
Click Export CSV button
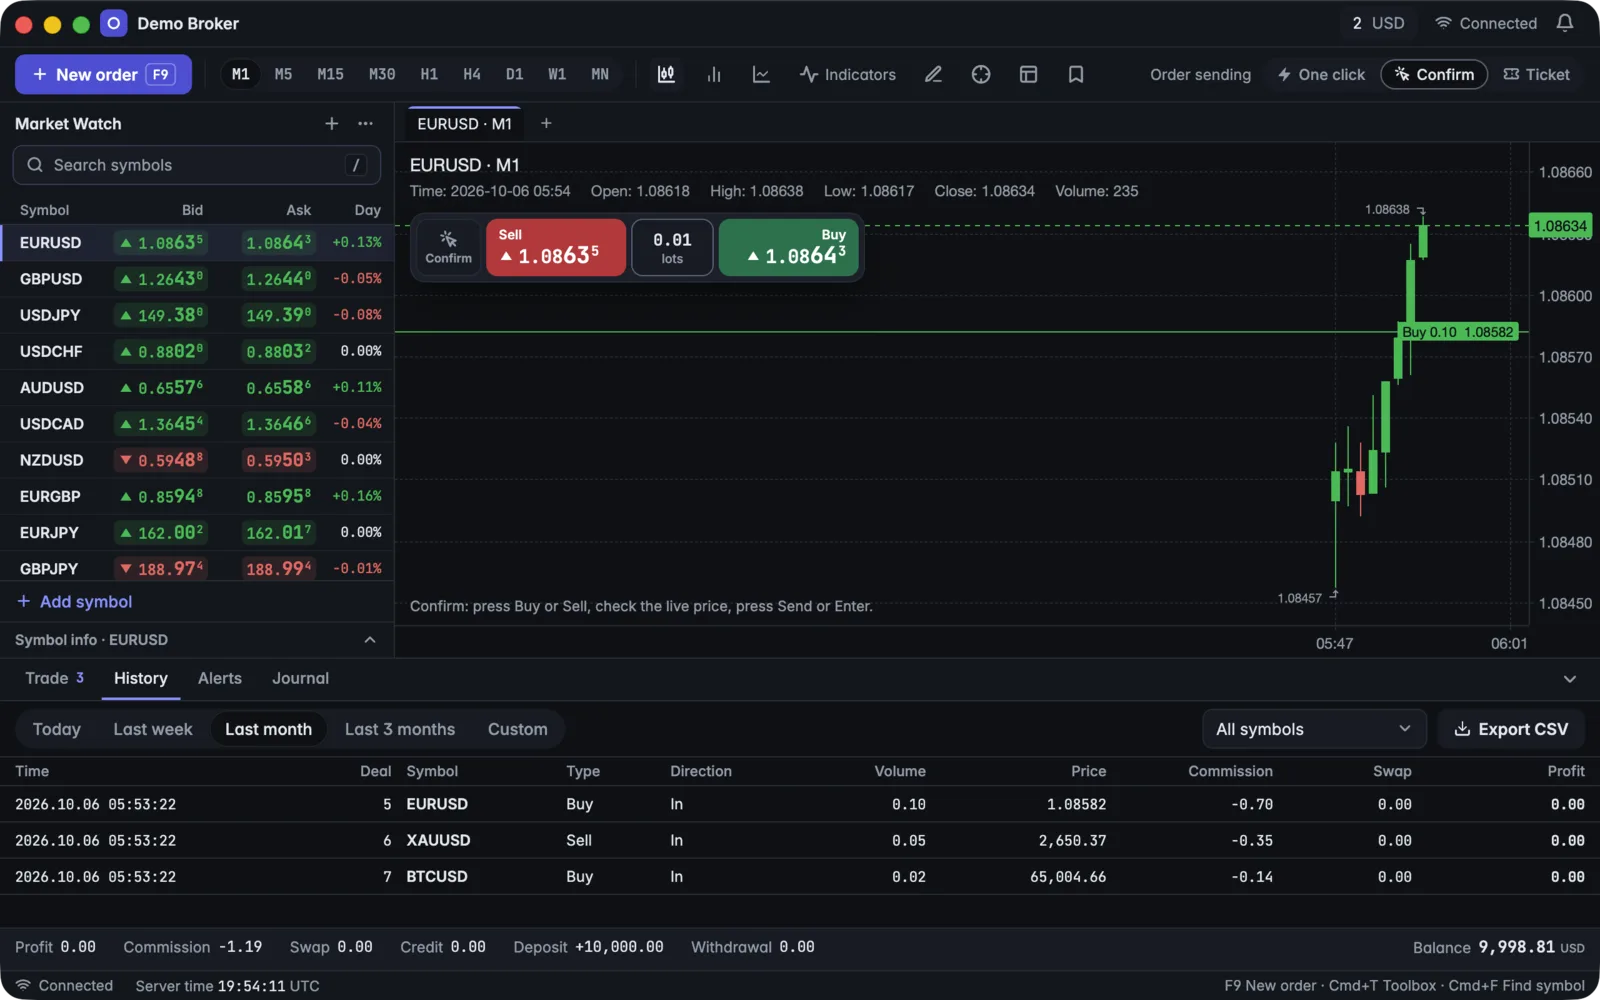pyautogui.click(x=1511, y=729)
